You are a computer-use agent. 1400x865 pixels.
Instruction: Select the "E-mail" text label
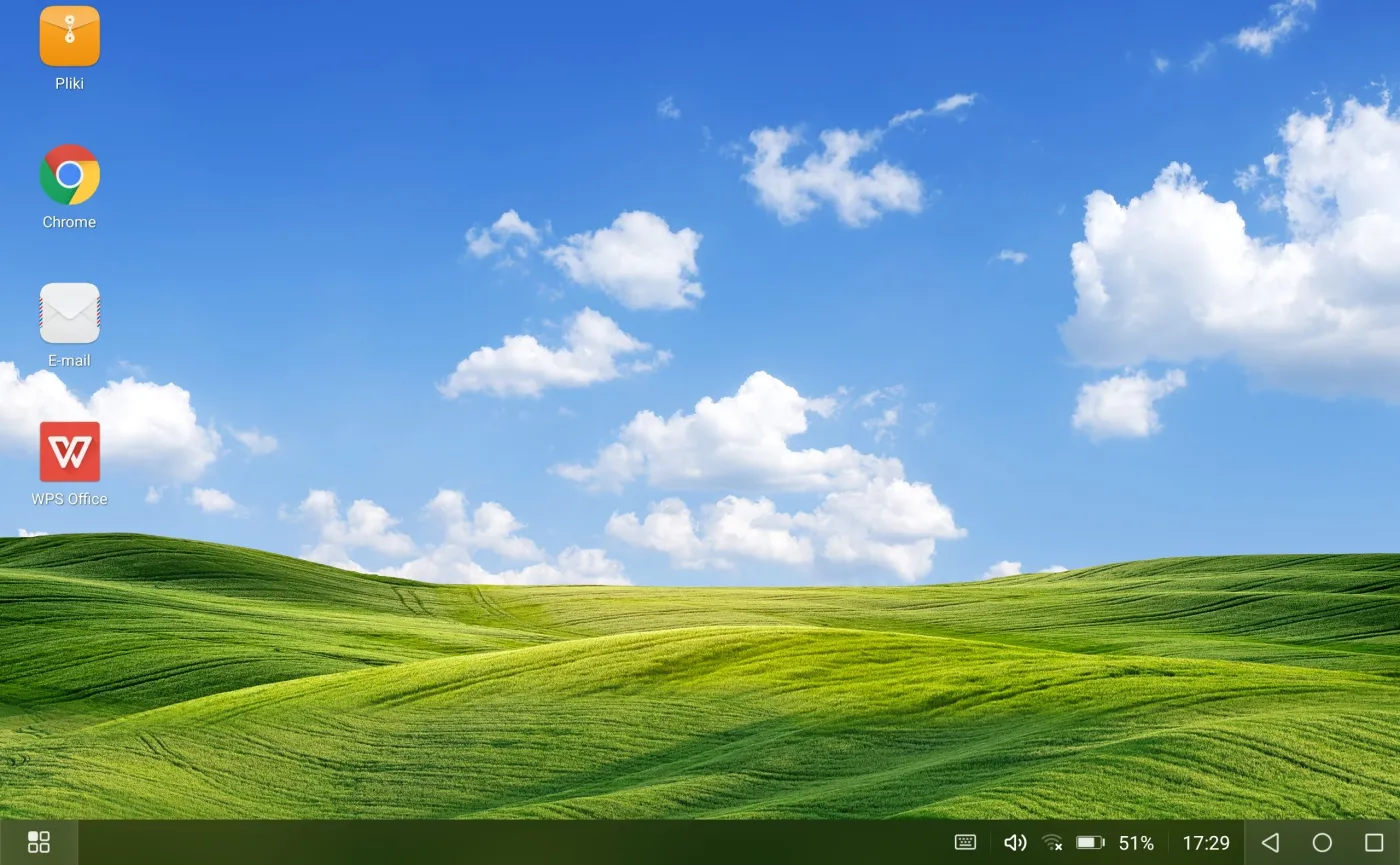pyautogui.click(x=69, y=360)
